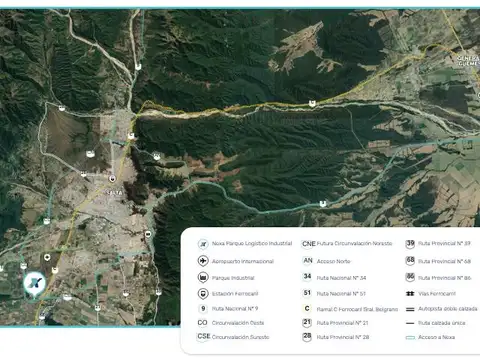This screenshot has height=360, width=480.
Task: Select the Parque Industrial legend icon
Action: [x=203, y=277]
